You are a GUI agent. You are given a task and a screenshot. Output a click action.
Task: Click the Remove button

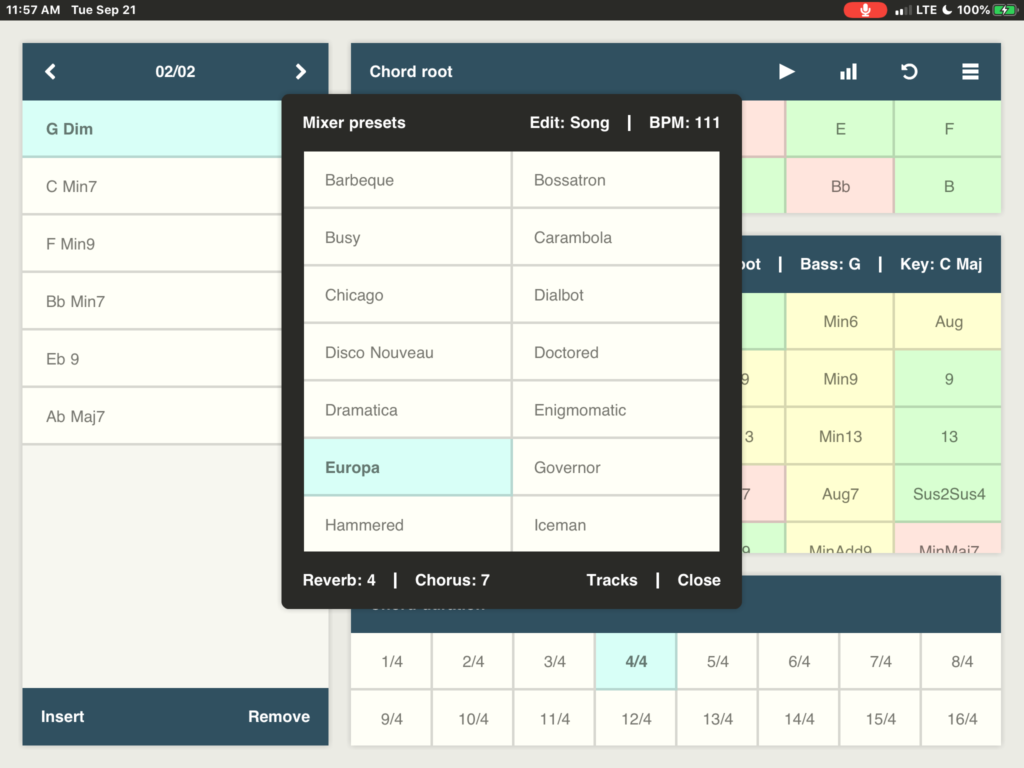click(278, 716)
